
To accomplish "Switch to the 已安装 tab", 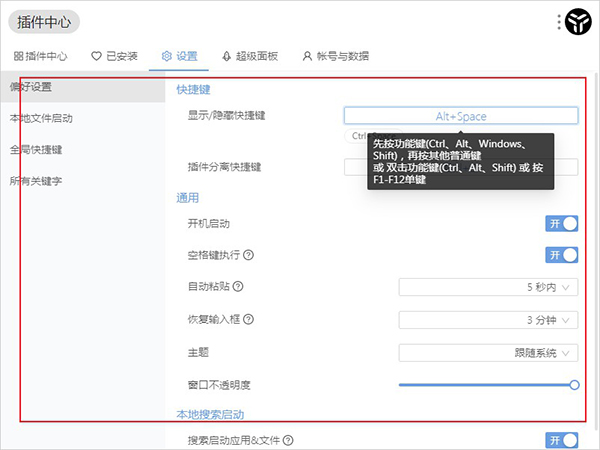I will [x=114, y=56].
